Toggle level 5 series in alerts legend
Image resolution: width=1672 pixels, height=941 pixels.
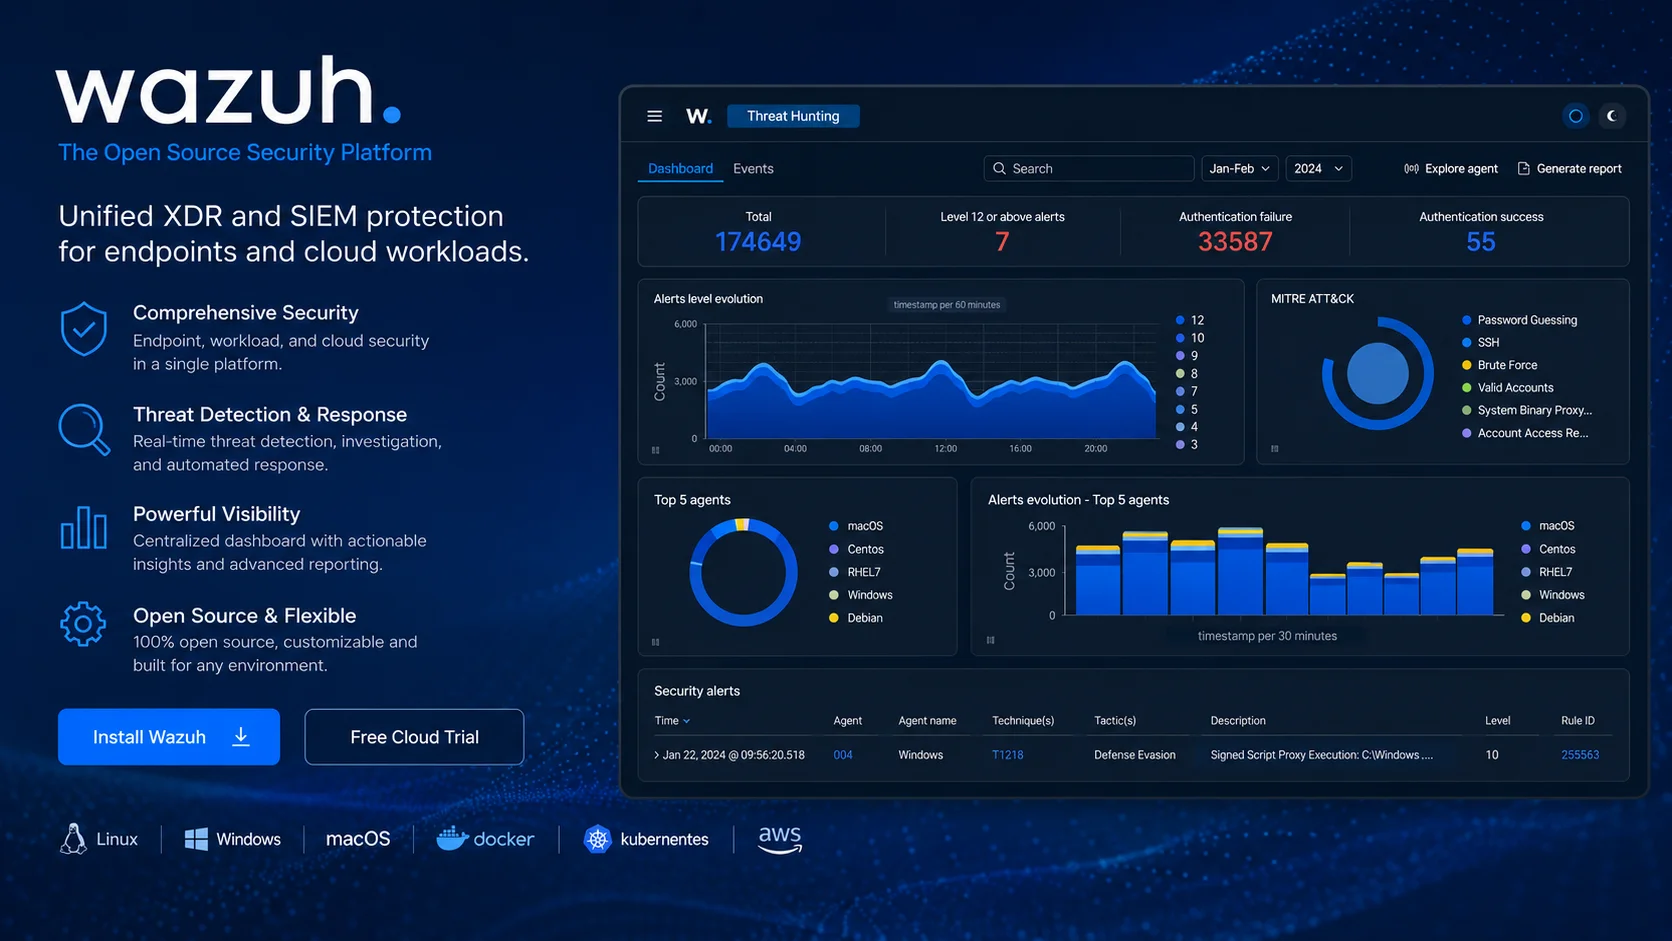[x=1187, y=409]
